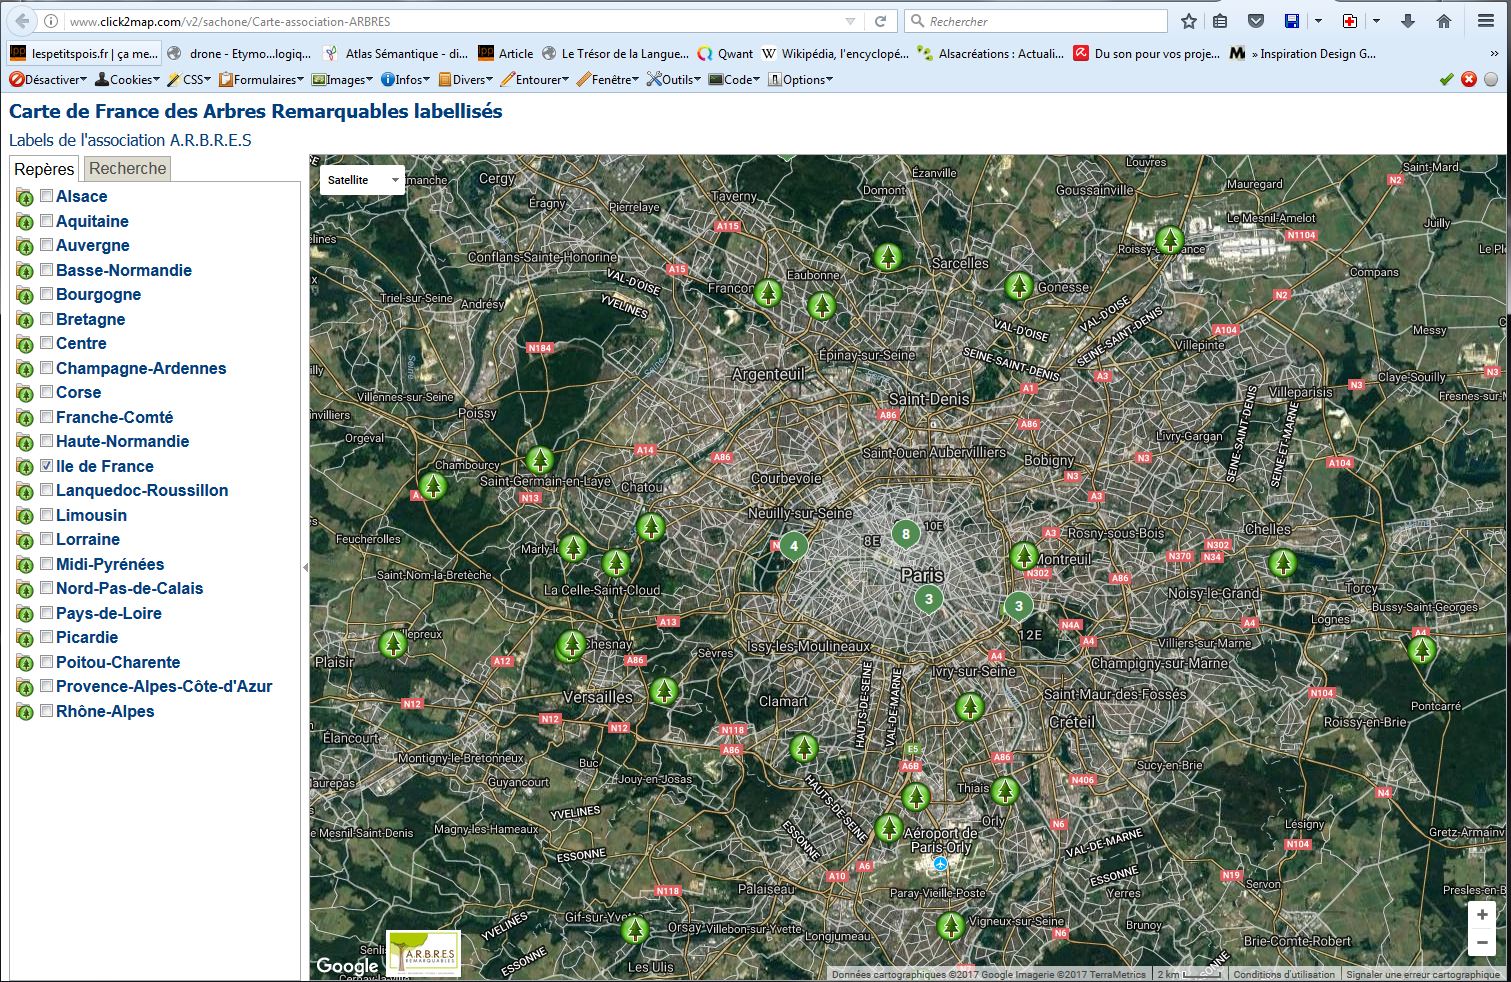Check the Rhône-Alpes region checkbox

click(x=46, y=711)
